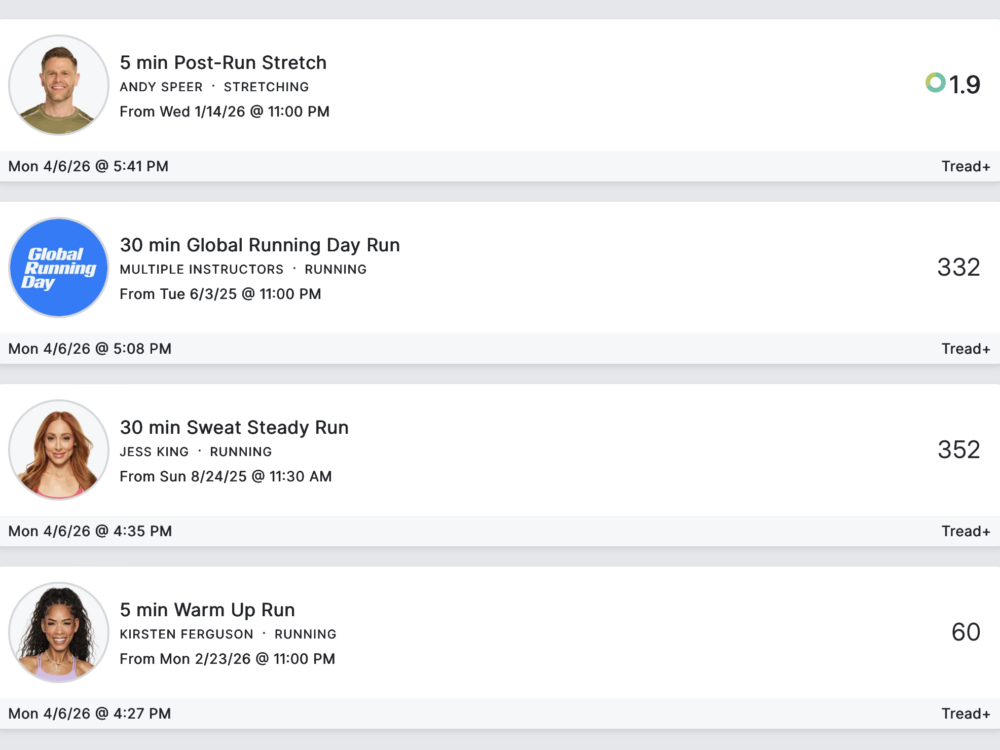The height and width of the screenshot is (750, 1000).
Task: Click the JESS KING instructor name
Action: (x=154, y=452)
